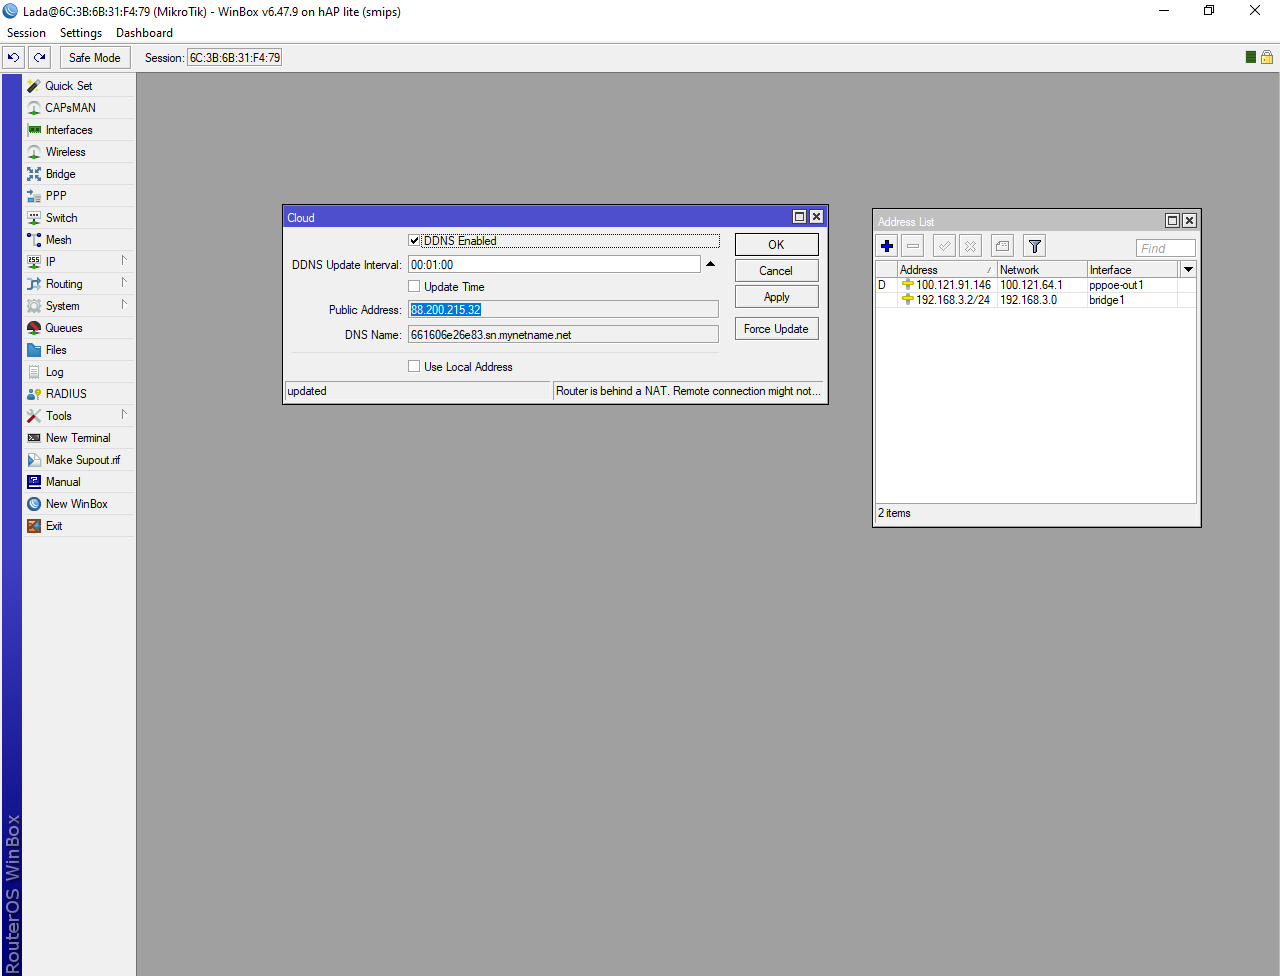
Task: Open the Dashboard menu
Action: pos(144,33)
